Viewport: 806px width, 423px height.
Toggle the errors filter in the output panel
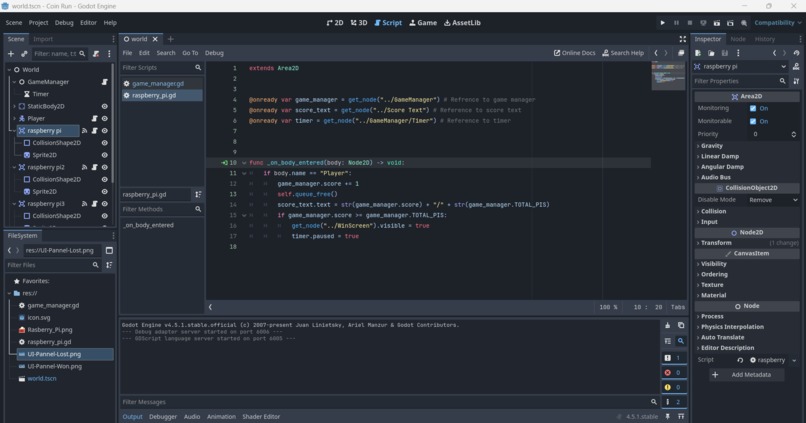(673, 373)
